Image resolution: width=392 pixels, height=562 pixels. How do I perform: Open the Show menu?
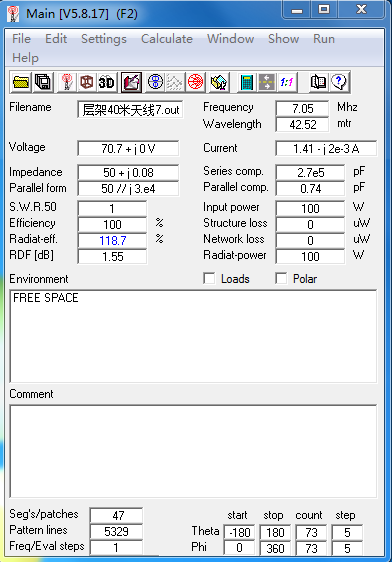click(283, 39)
